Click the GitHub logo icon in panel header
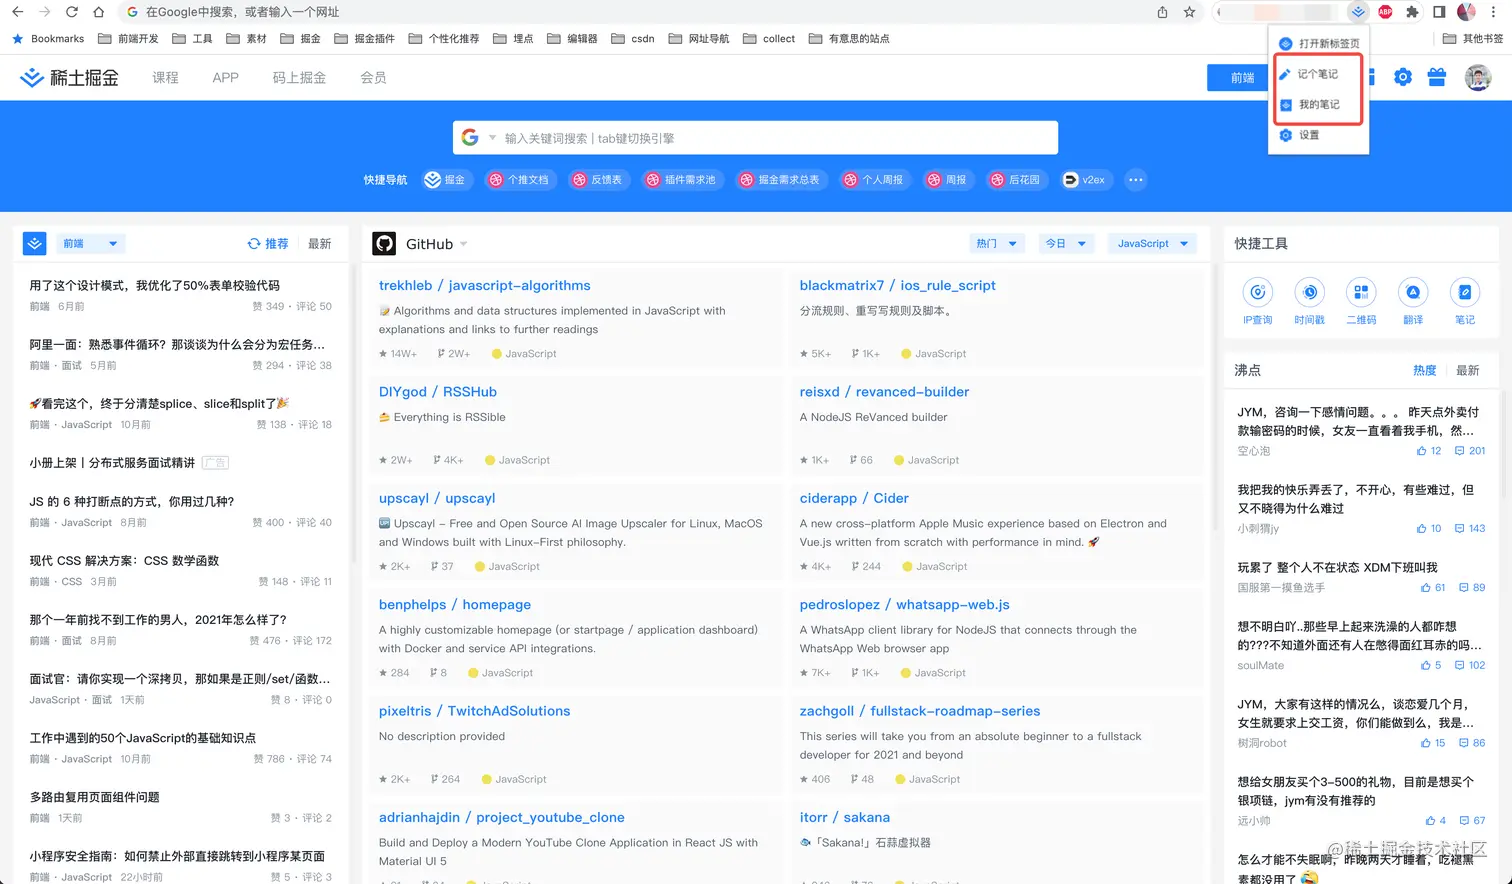Screen dimensions: 1512x884 coord(384,243)
